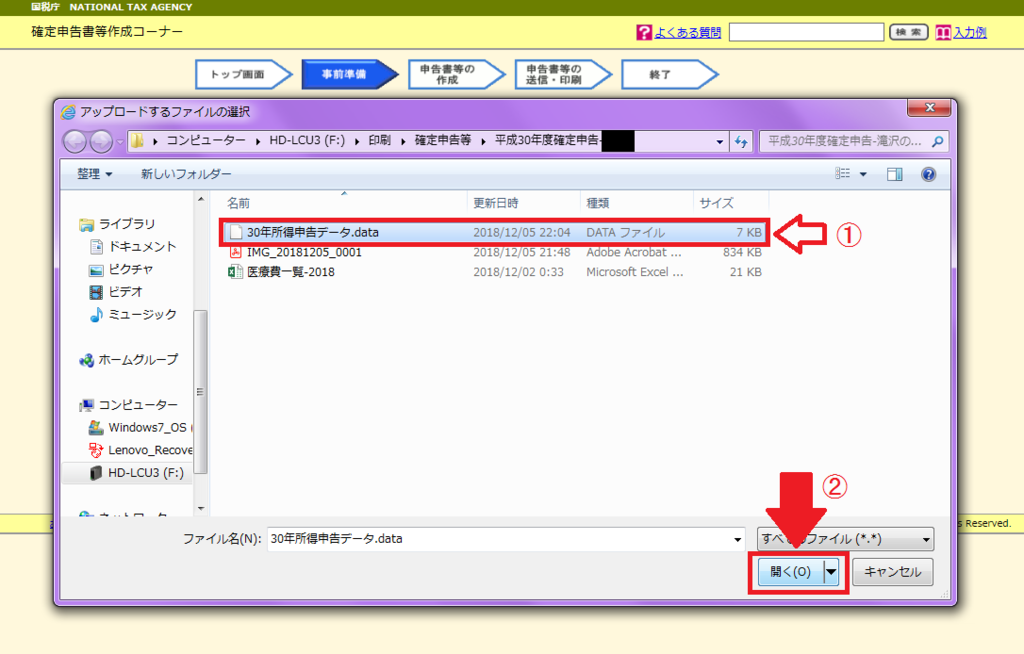Click トップ画面 step arrow
Image resolution: width=1024 pixels, height=654 pixels.
pos(244,74)
